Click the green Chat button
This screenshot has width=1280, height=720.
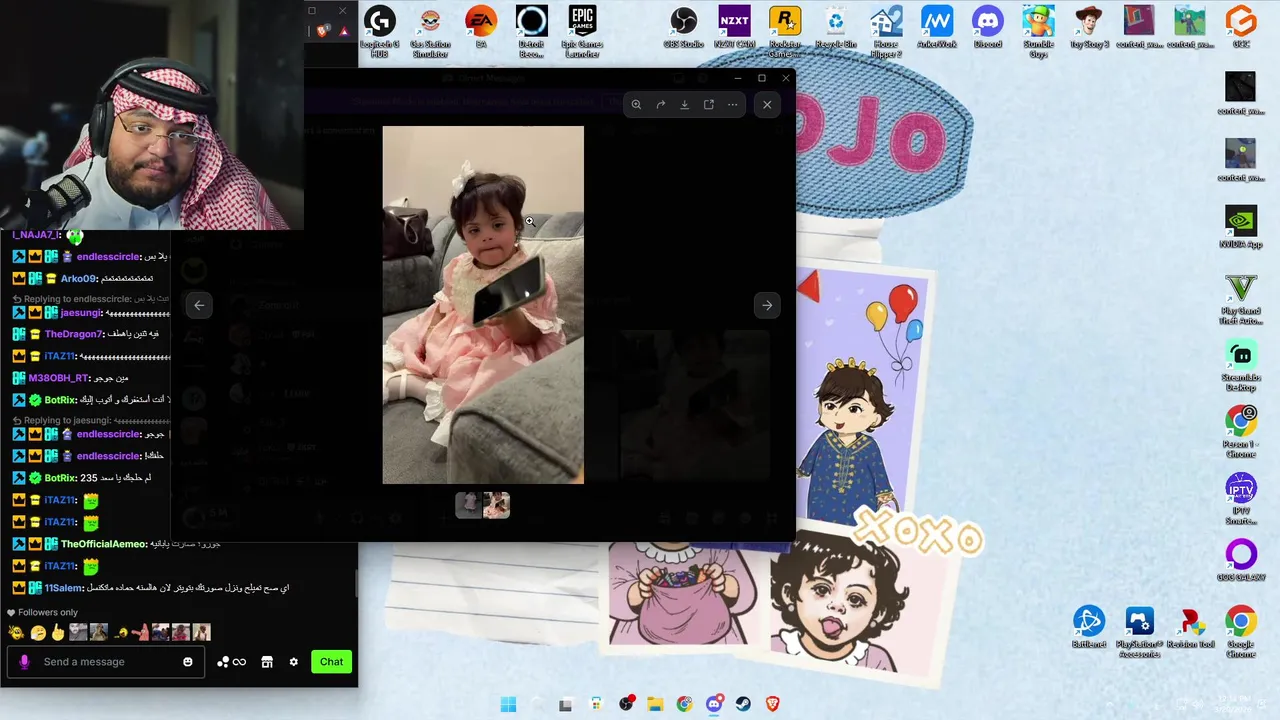coord(331,662)
